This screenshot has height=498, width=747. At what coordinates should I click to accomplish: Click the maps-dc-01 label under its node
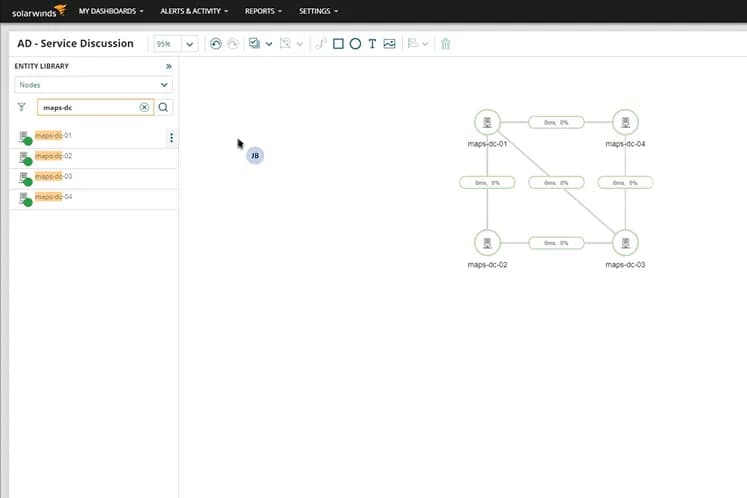[487, 144]
